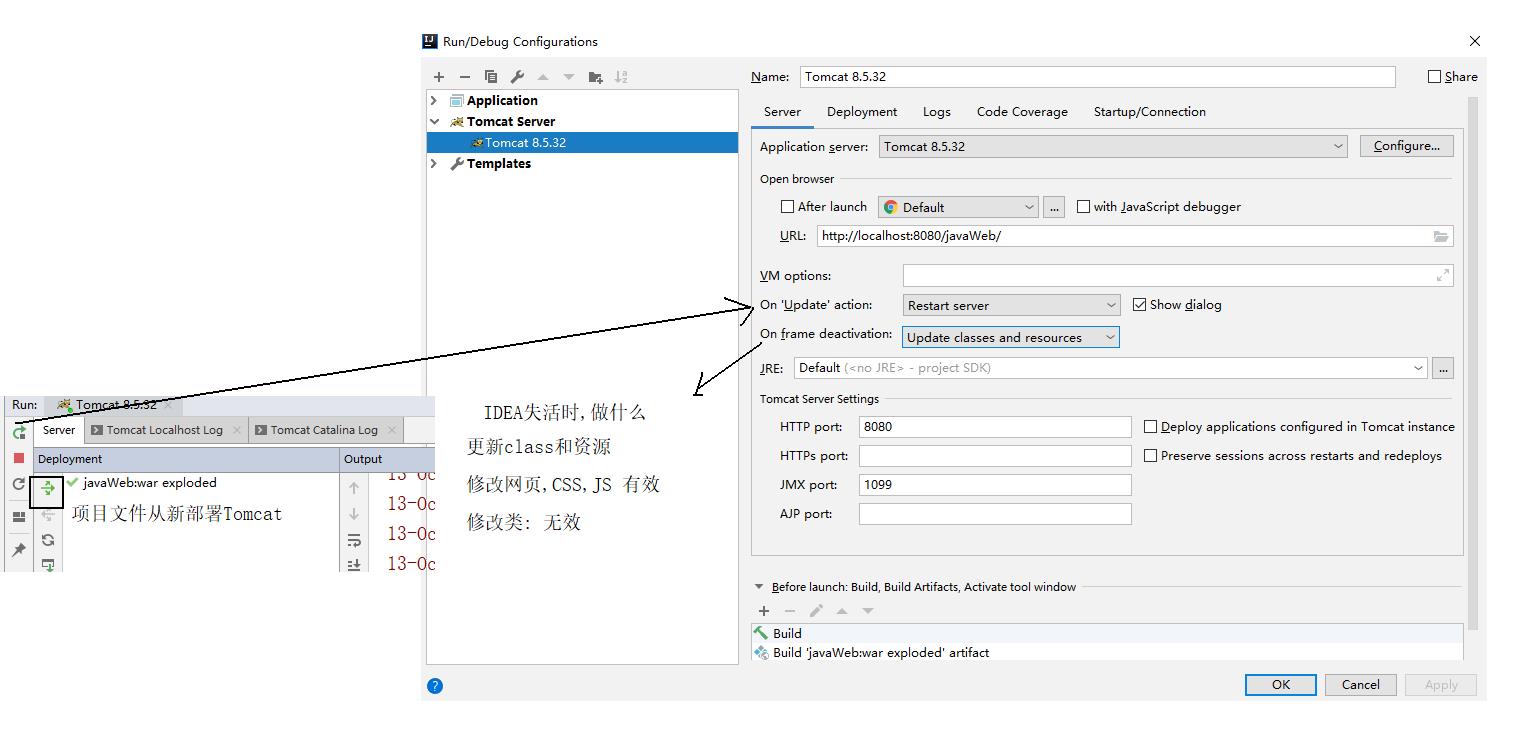
Task: Move configuration down in the list
Action: pyautogui.click(x=569, y=77)
